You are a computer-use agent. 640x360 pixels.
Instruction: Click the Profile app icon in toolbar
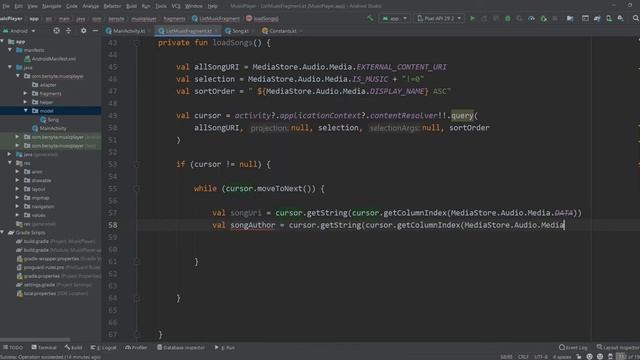point(531,18)
